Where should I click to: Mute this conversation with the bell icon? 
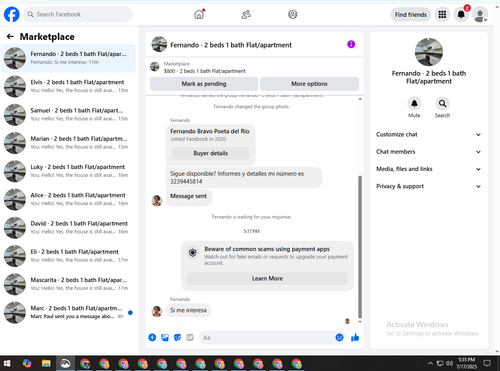point(414,103)
